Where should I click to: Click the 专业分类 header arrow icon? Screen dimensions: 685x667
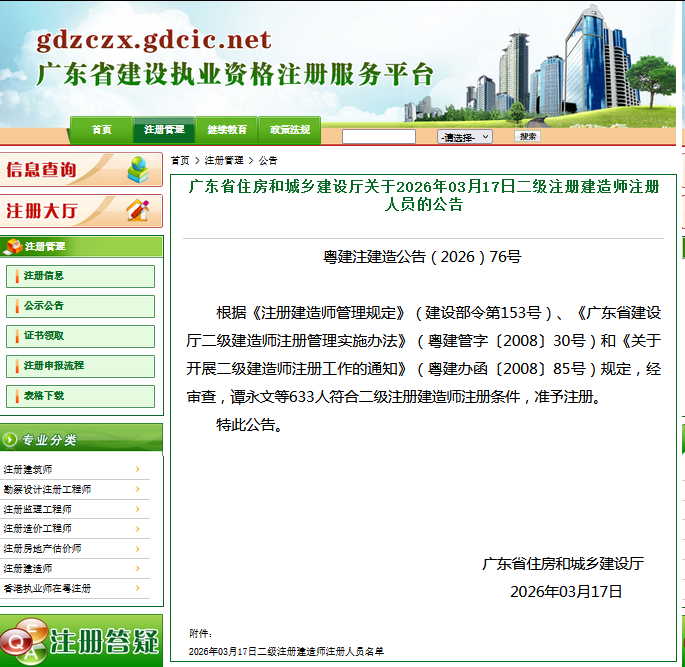[x=10, y=439]
